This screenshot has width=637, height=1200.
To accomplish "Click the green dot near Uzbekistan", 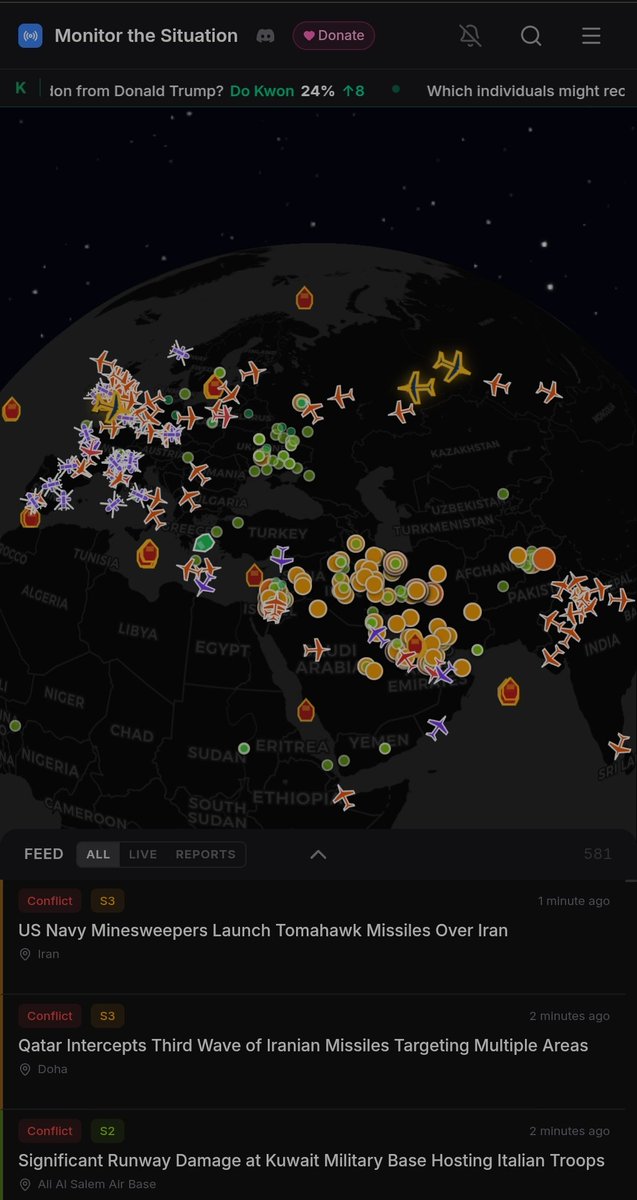I will pos(503,494).
